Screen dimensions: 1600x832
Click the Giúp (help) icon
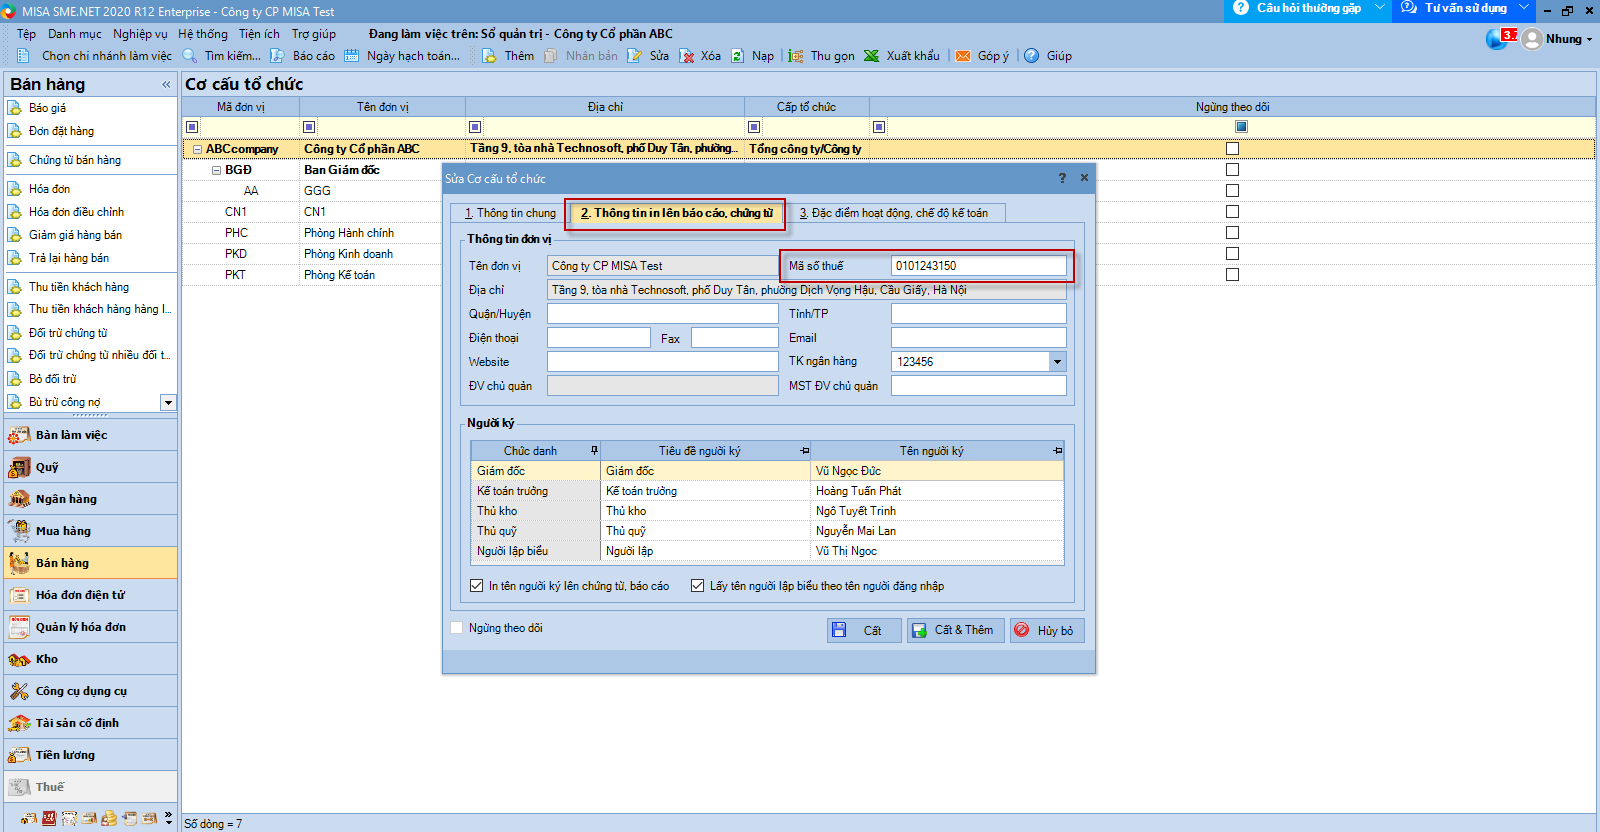click(x=1032, y=56)
